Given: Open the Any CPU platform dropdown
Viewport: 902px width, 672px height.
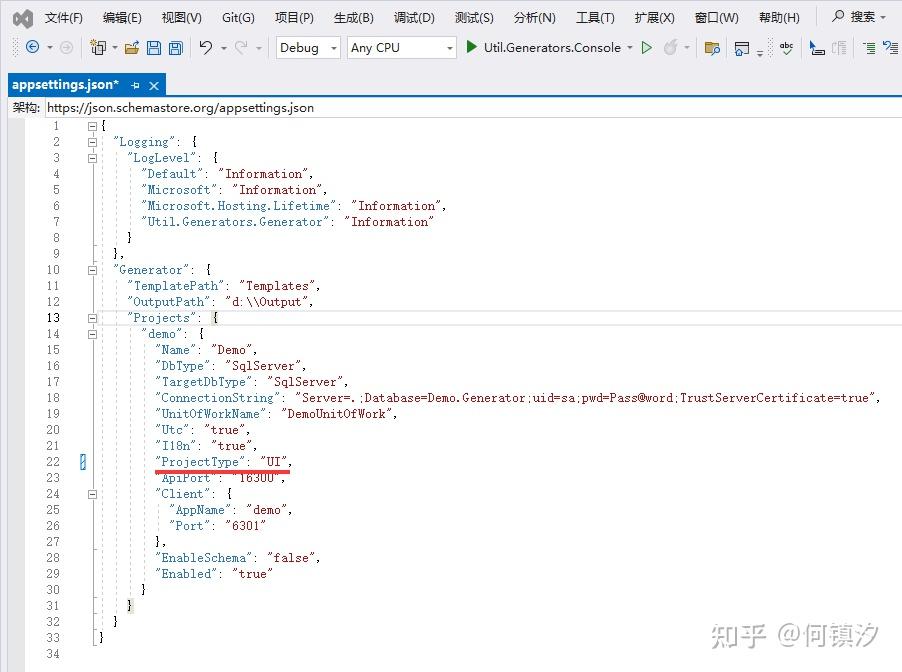Looking at the screenshot, I should 402,48.
